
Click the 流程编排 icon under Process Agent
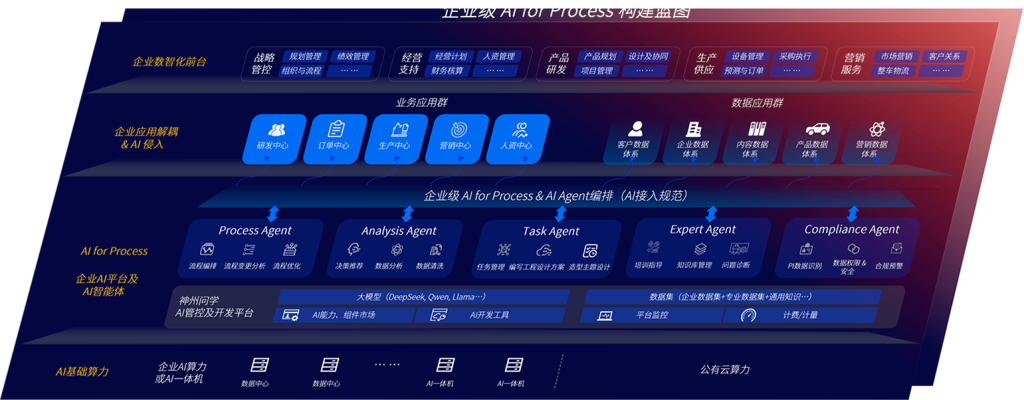(207, 249)
